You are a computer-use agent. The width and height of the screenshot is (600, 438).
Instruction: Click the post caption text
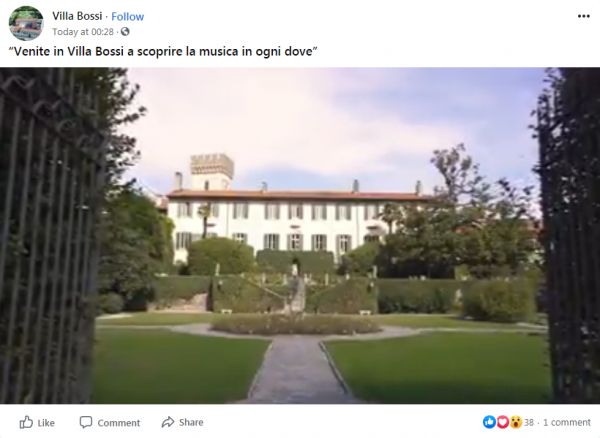point(163,51)
